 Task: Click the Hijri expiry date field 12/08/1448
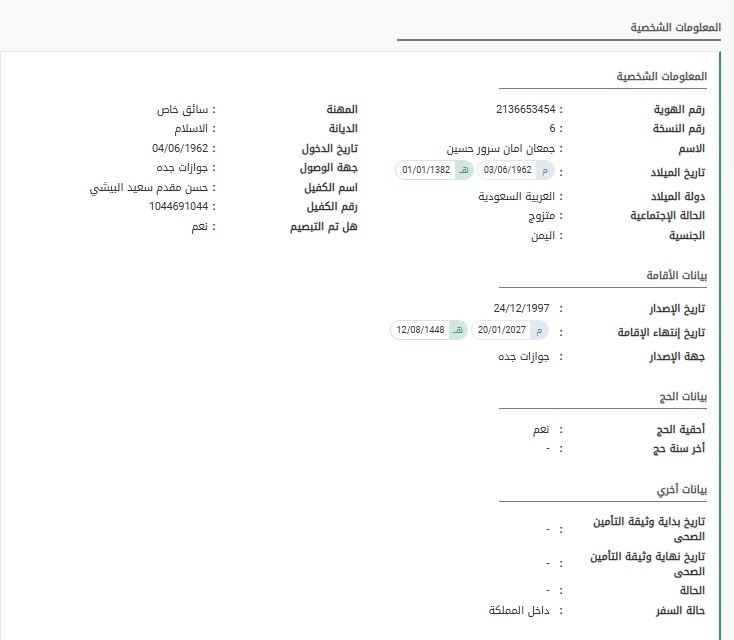tap(420, 329)
